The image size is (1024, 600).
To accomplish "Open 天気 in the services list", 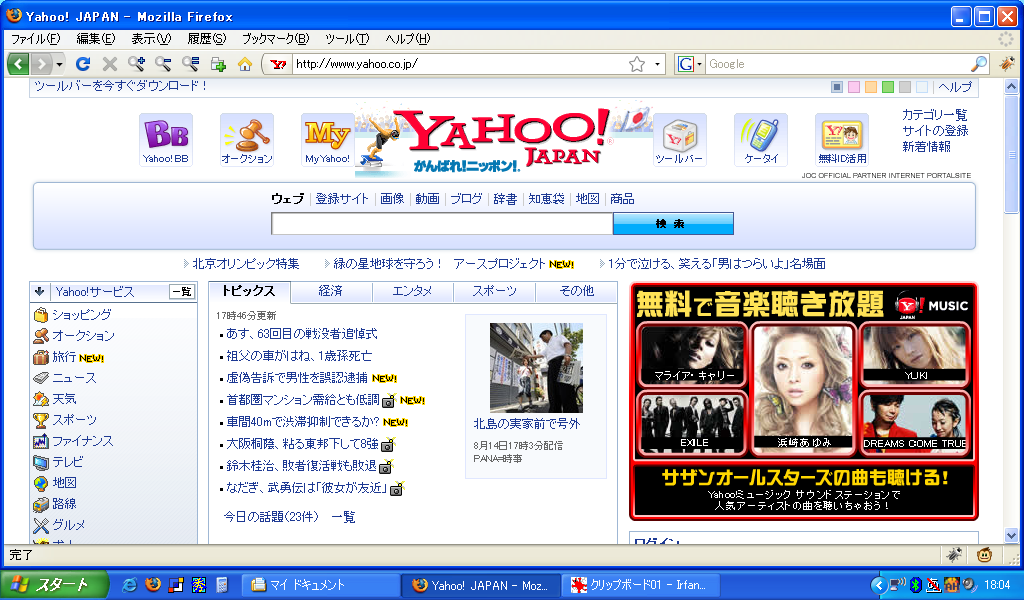I will point(65,399).
